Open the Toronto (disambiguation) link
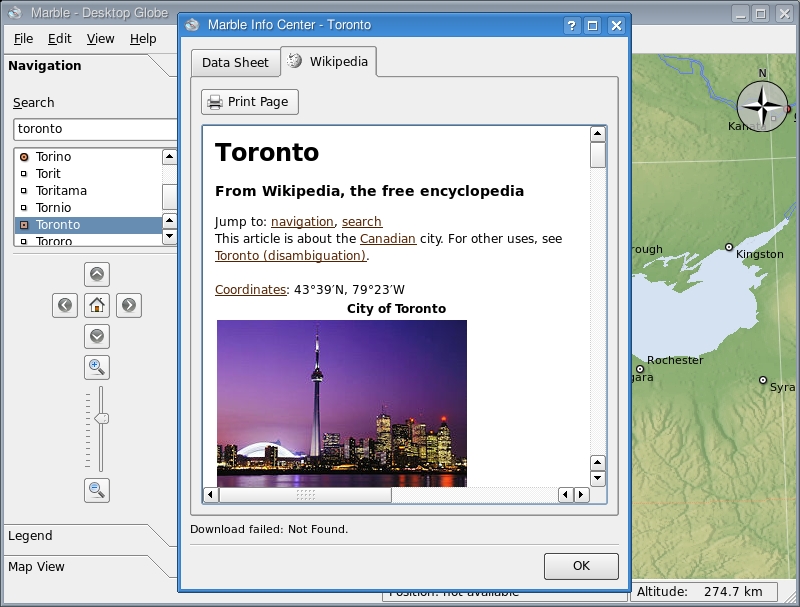 (290, 256)
